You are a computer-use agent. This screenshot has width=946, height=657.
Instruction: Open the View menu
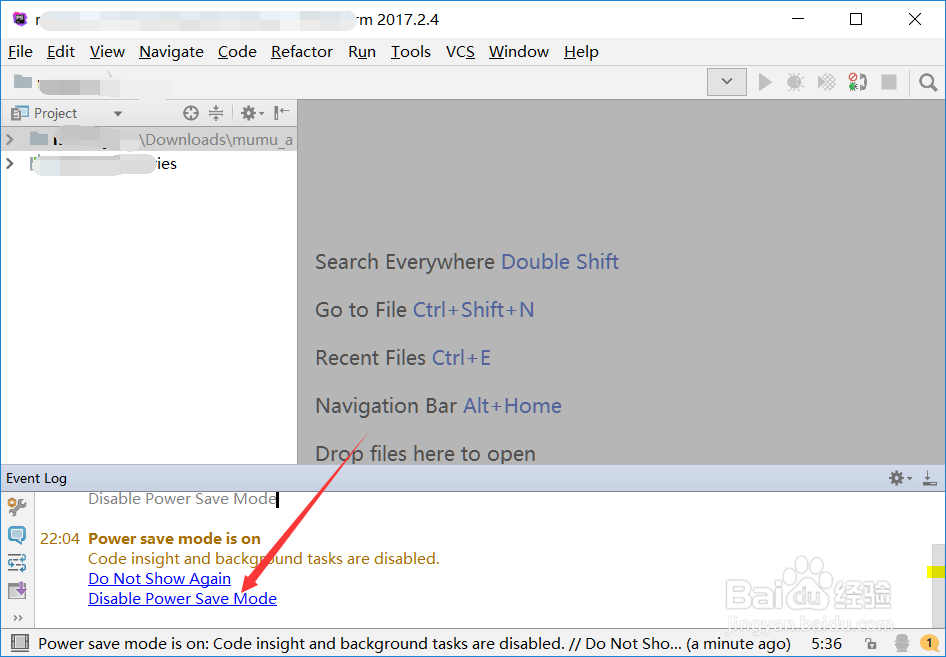coord(107,52)
